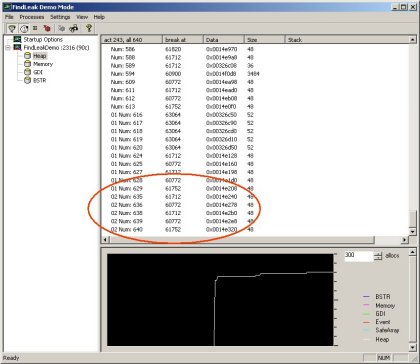Select the row 02 Num: 638

pyautogui.click(x=255, y=213)
